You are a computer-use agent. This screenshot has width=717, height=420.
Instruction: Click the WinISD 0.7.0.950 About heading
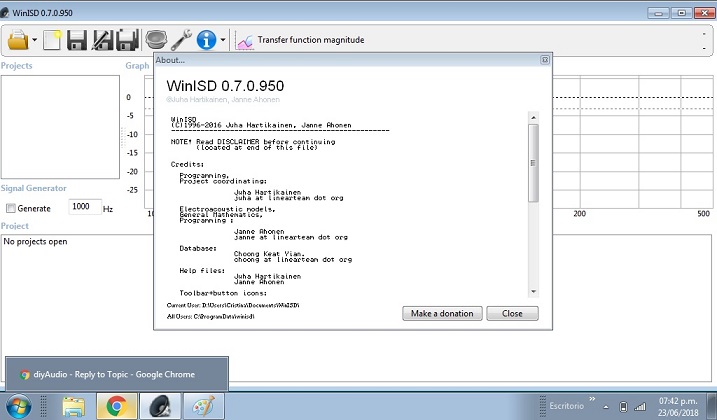point(225,86)
